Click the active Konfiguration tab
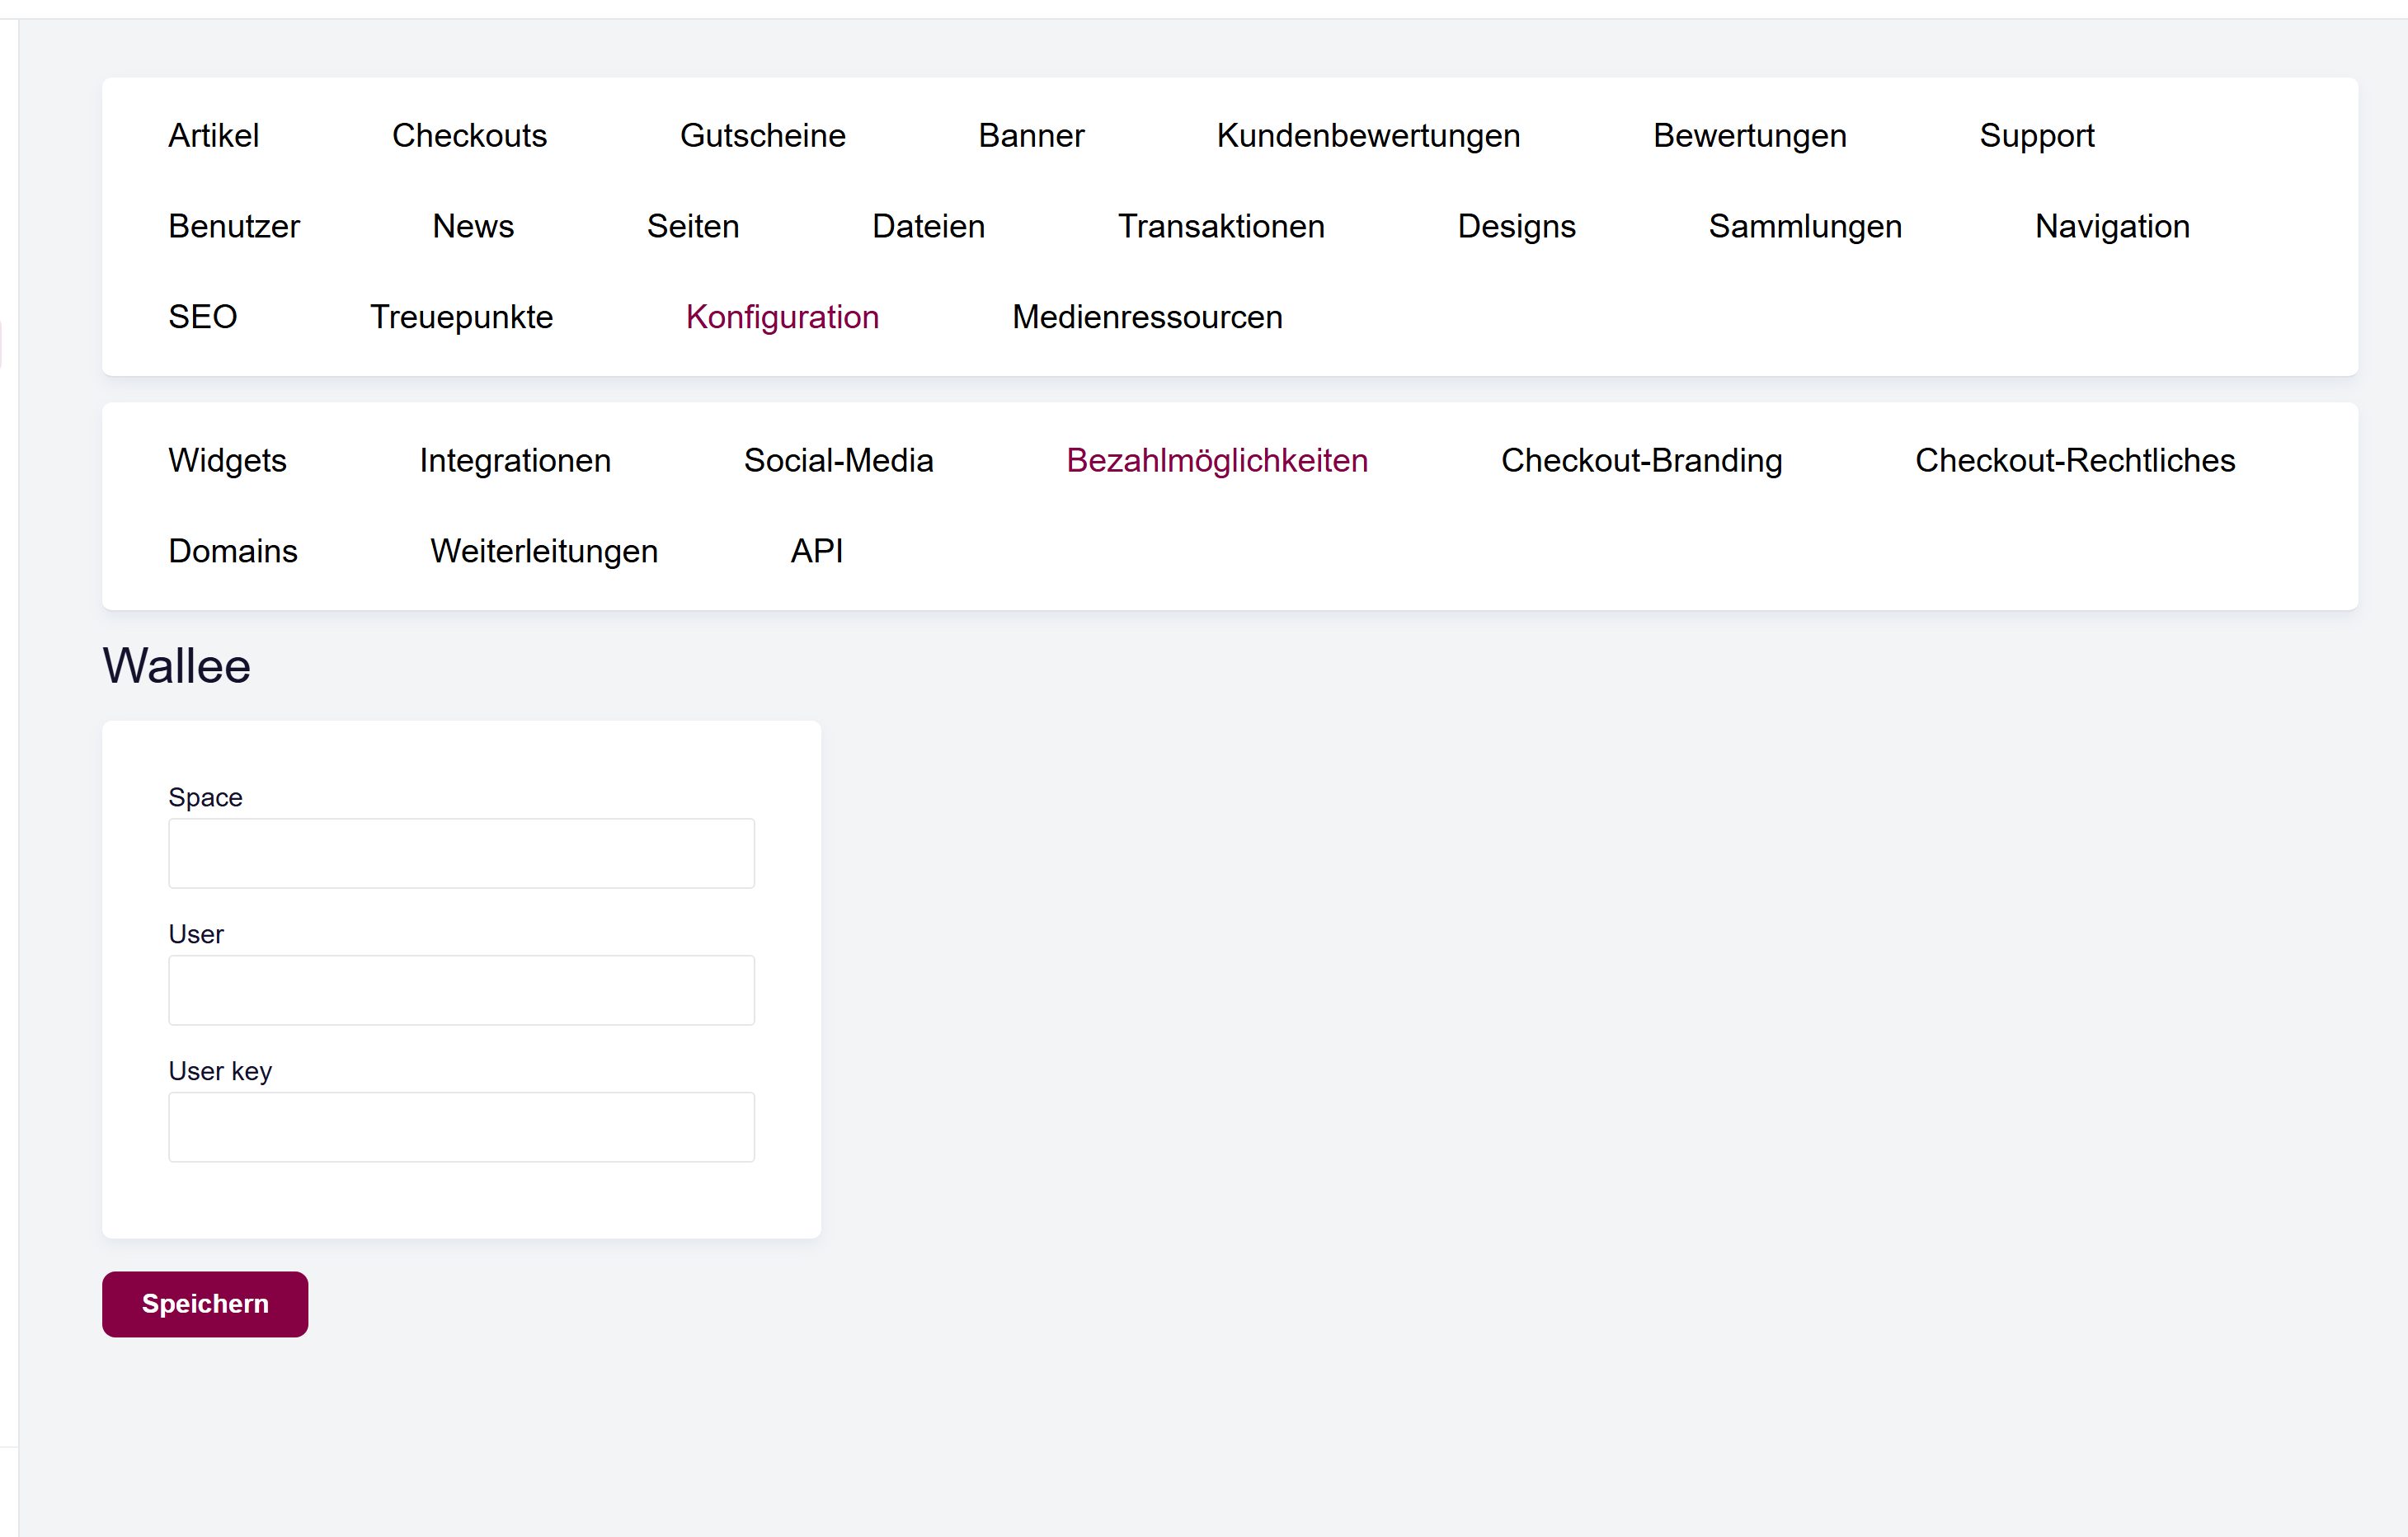 pyautogui.click(x=782, y=317)
